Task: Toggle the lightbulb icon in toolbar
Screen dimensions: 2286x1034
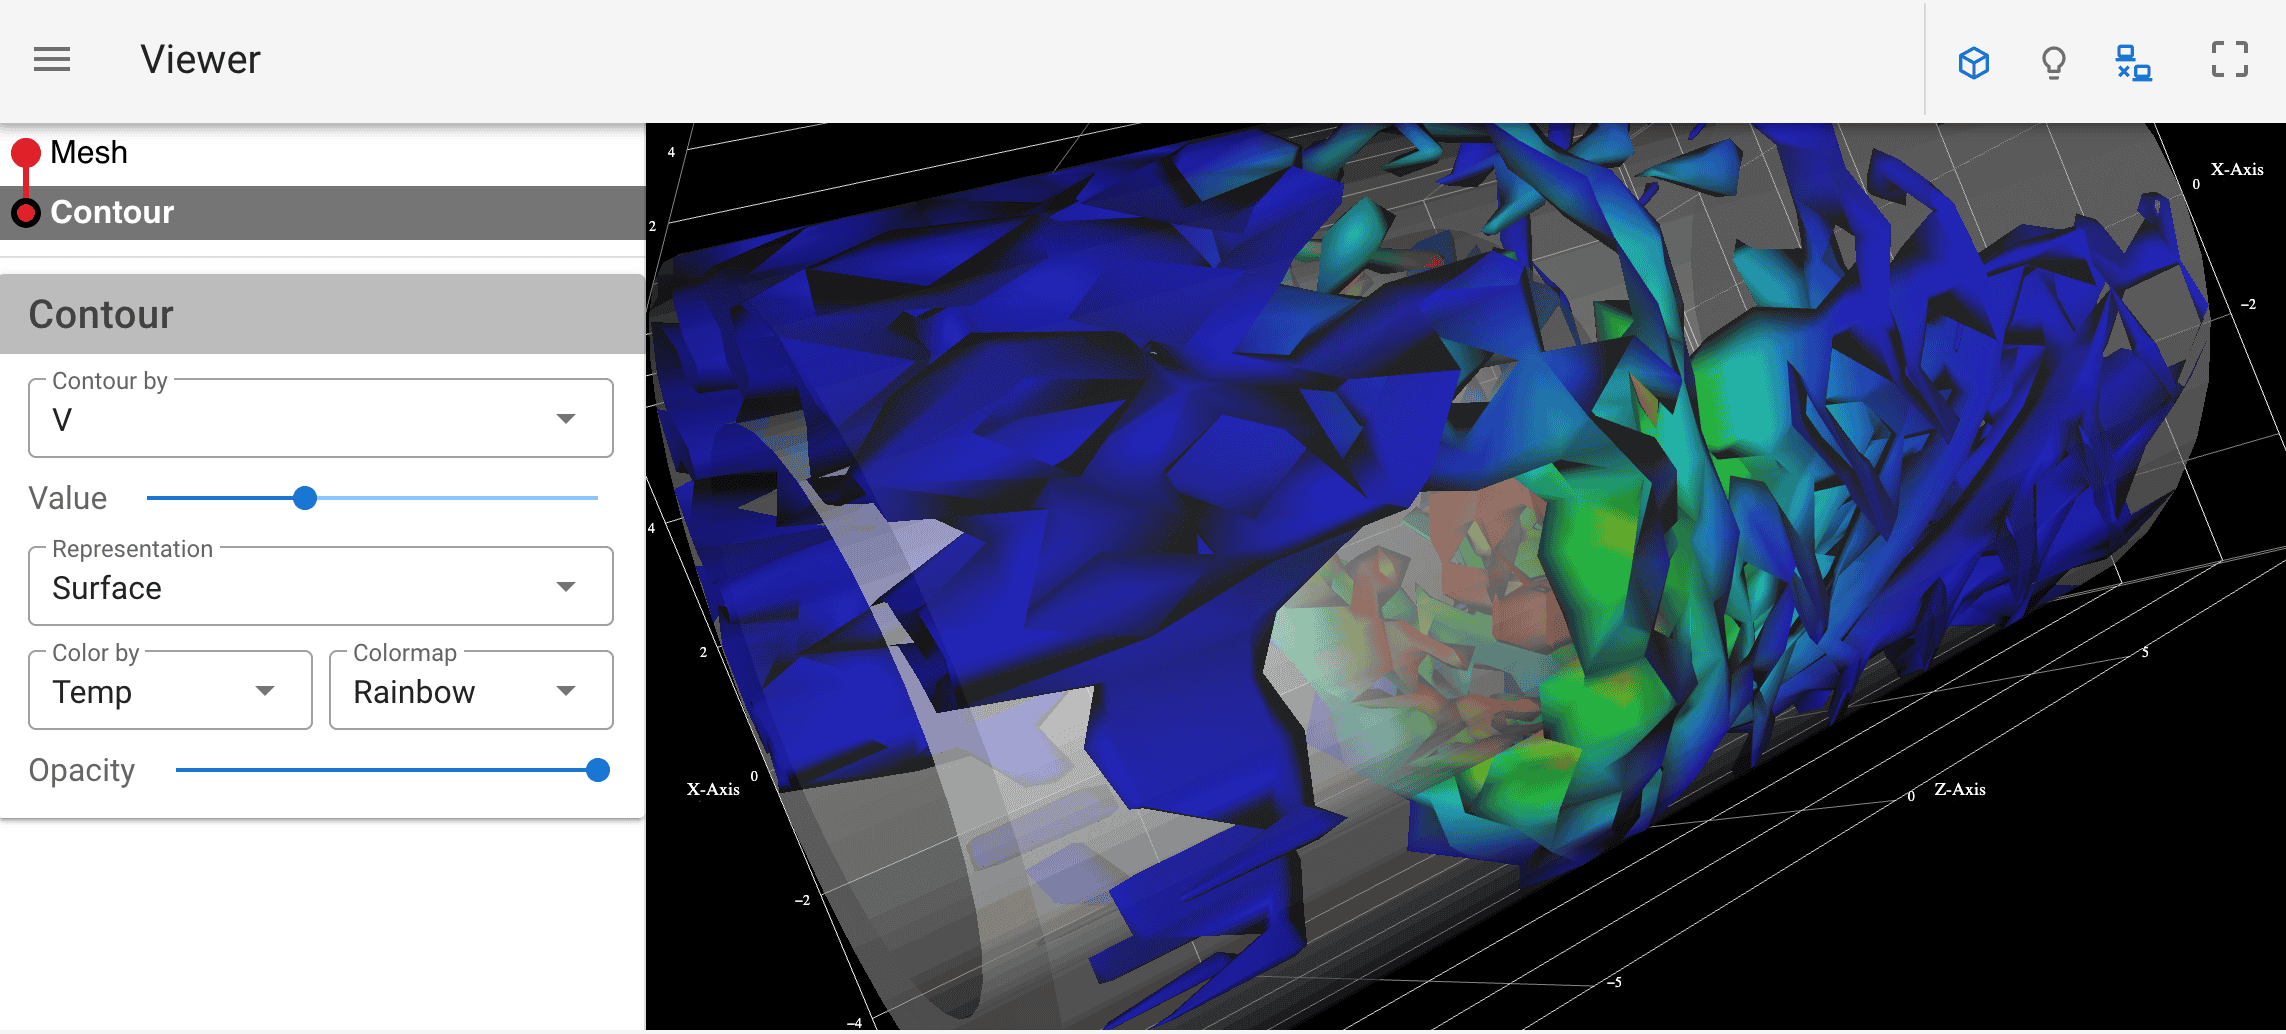Action: (2053, 62)
